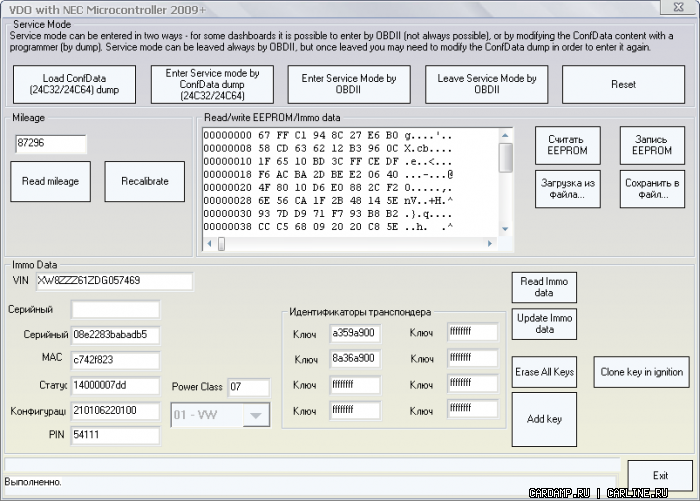Click the Считать EEPROM button
The width and height of the screenshot is (700, 501).
click(x=567, y=145)
